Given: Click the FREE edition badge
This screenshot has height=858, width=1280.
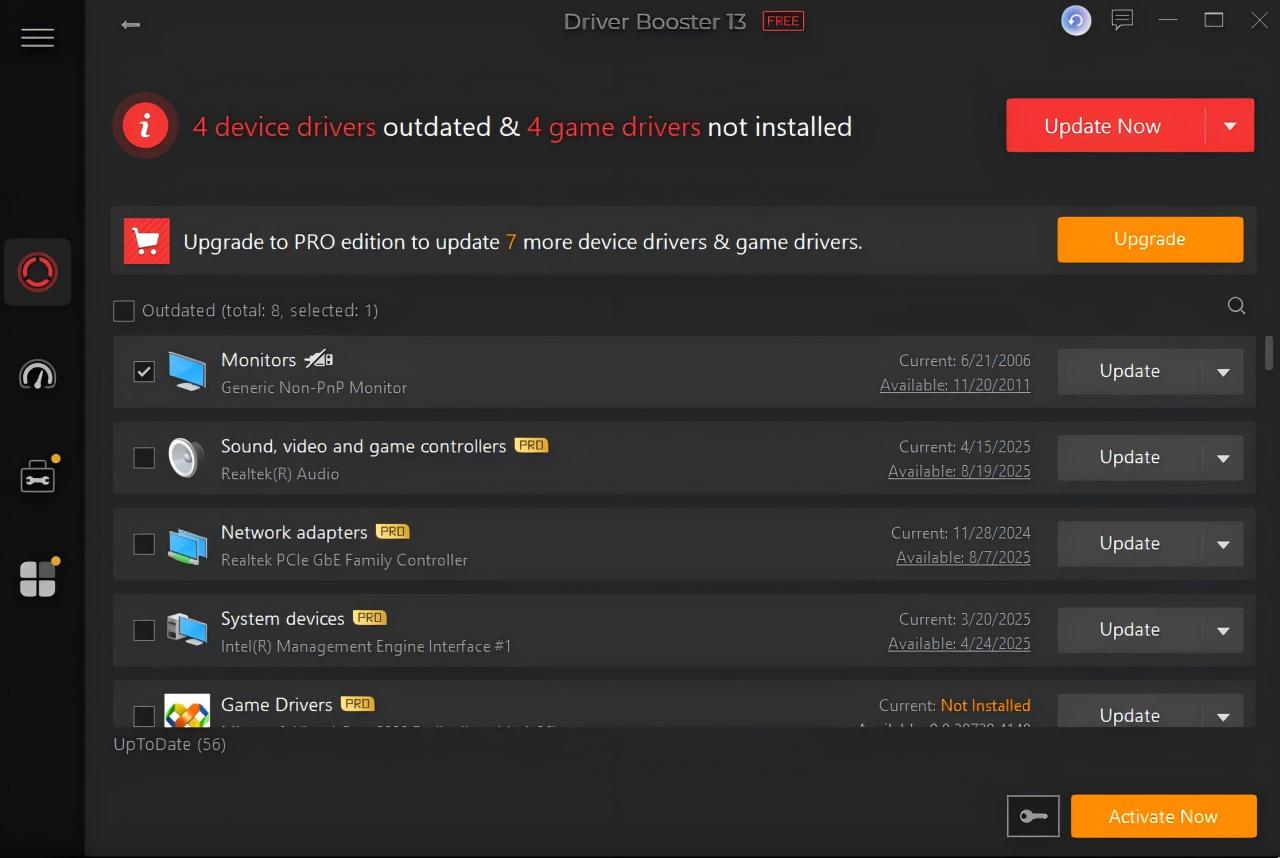Looking at the screenshot, I should tap(783, 21).
